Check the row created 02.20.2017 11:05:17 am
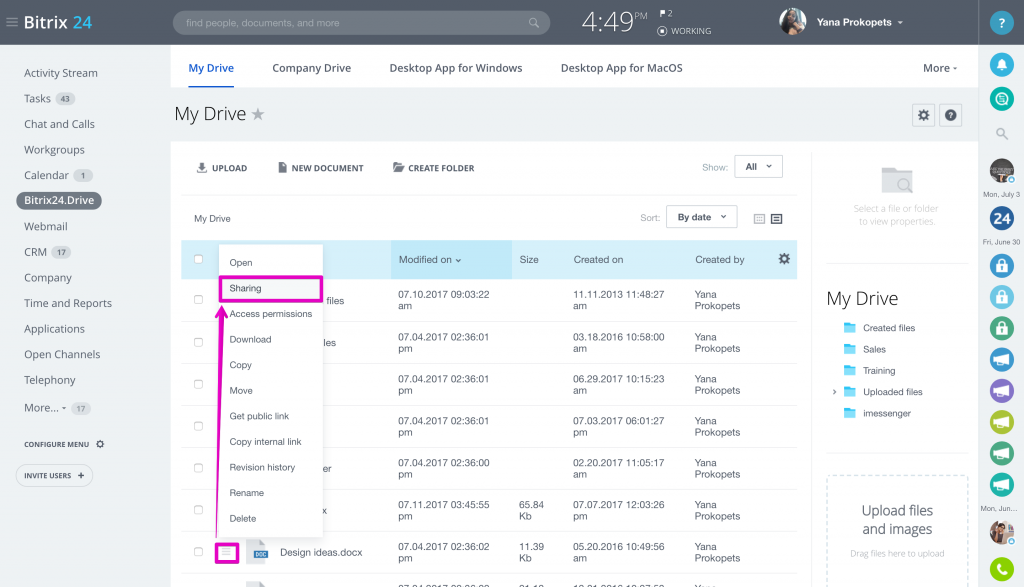Screen dimensions: 1024x587 (x=199, y=468)
